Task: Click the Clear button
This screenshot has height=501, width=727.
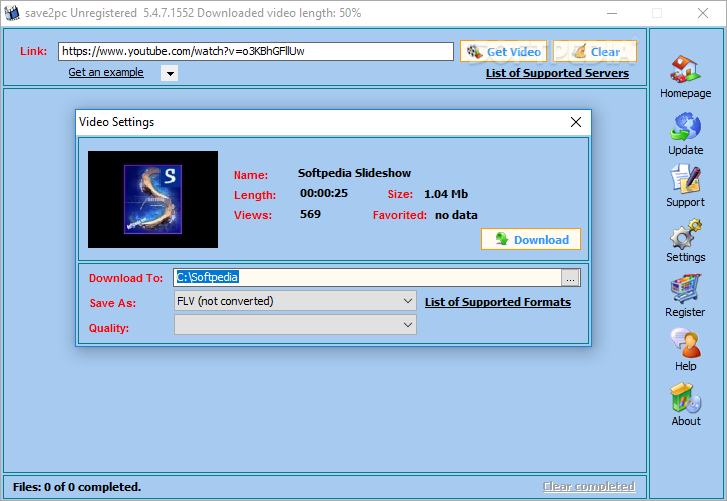Action: coord(595,51)
